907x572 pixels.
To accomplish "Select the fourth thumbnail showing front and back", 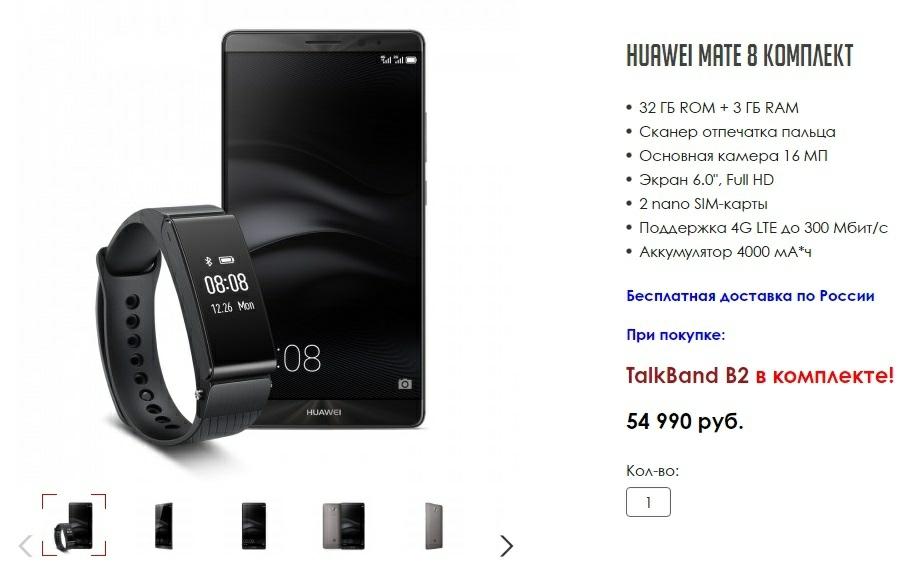I will pyautogui.click(x=344, y=525).
